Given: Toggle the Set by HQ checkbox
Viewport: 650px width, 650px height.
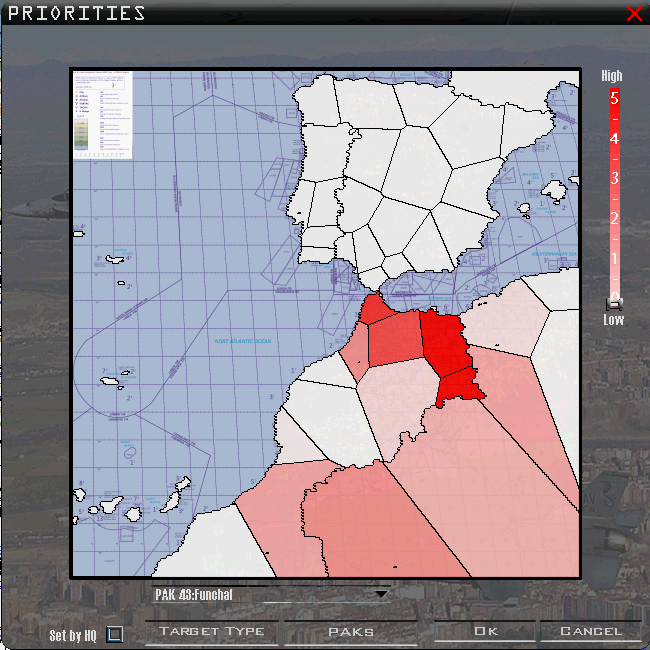Looking at the screenshot, I should (115, 634).
